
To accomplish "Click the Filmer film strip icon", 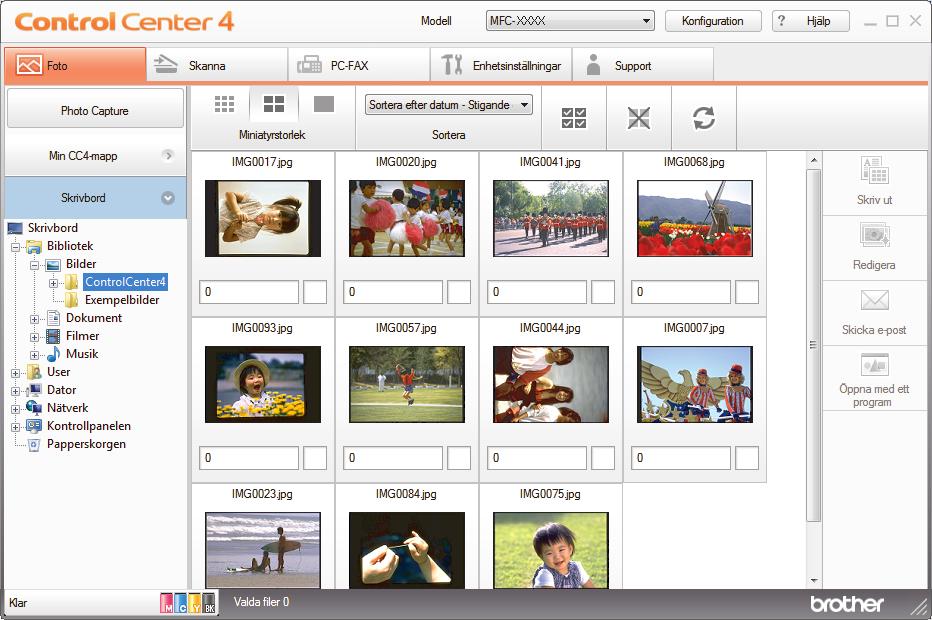I will pyautogui.click(x=53, y=336).
